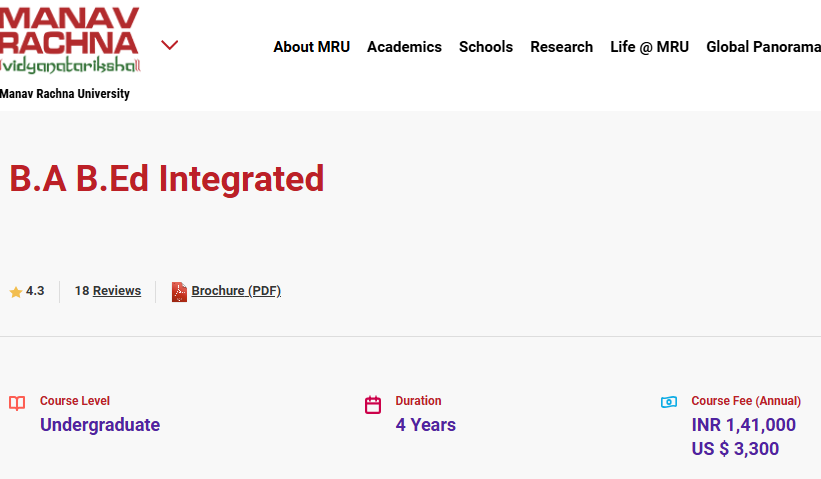Open the Schools menu item
The height and width of the screenshot is (479, 821).
pyautogui.click(x=486, y=47)
